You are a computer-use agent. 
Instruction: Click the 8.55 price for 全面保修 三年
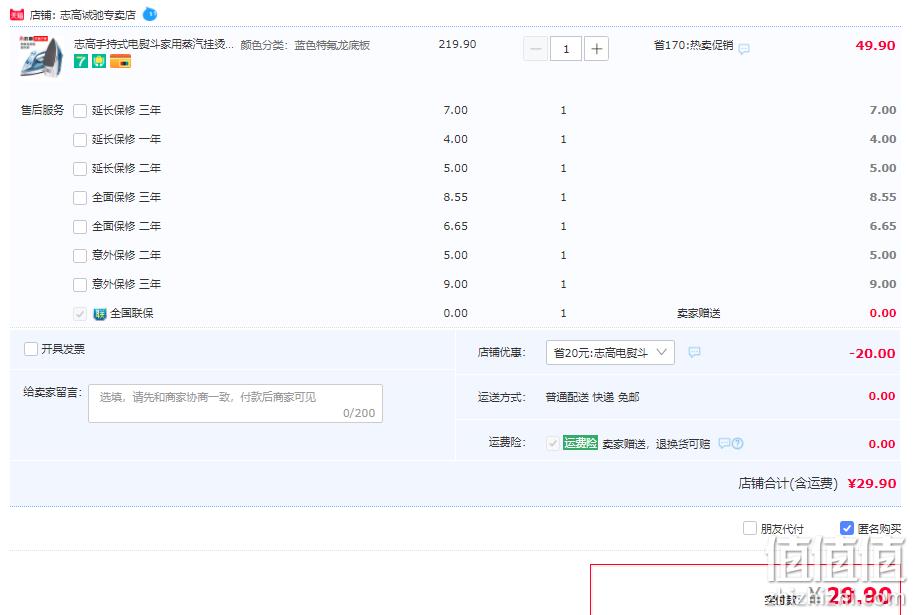455,197
